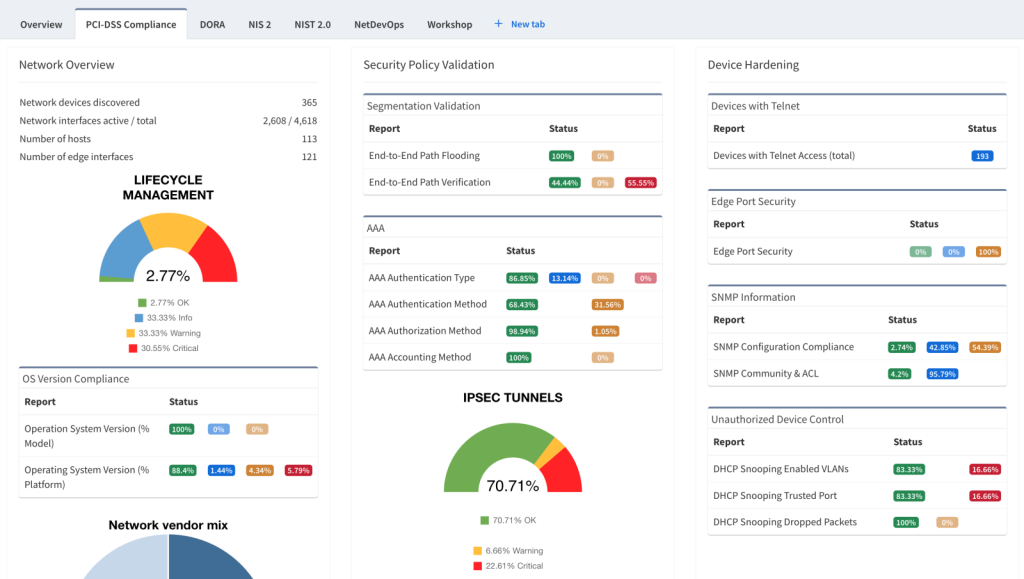Switch to the Workshop tab
The height and width of the screenshot is (579, 1024).
[x=449, y=24]
